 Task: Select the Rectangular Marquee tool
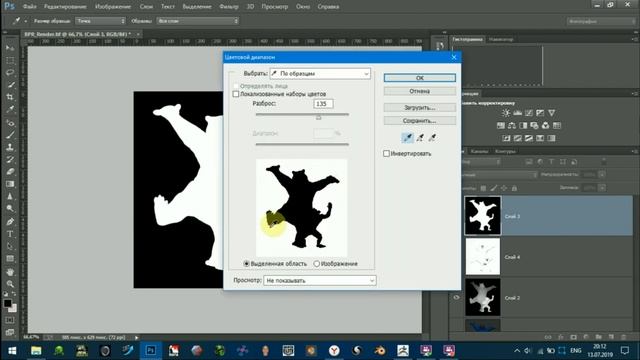pyautogui.click(x=10, y=60)
